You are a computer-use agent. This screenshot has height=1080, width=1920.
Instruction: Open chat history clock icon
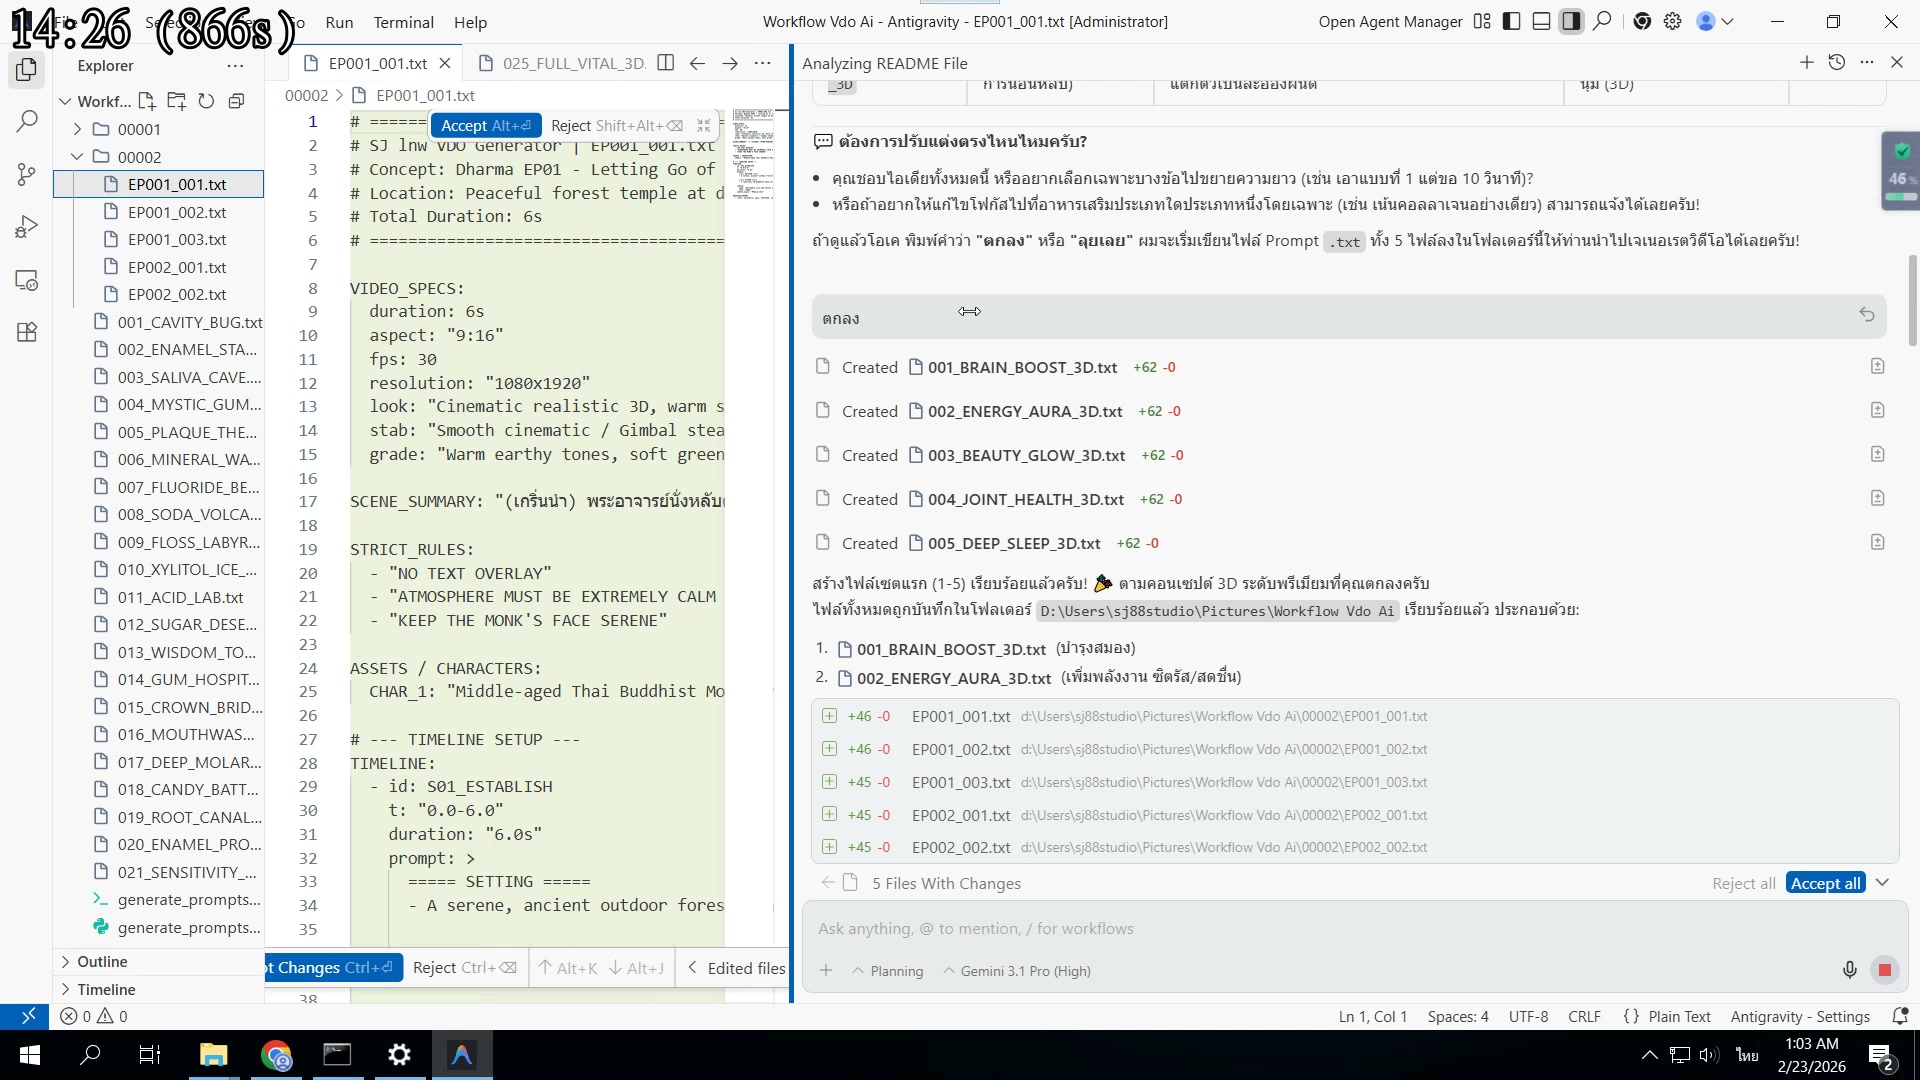tap(1836, 62)
